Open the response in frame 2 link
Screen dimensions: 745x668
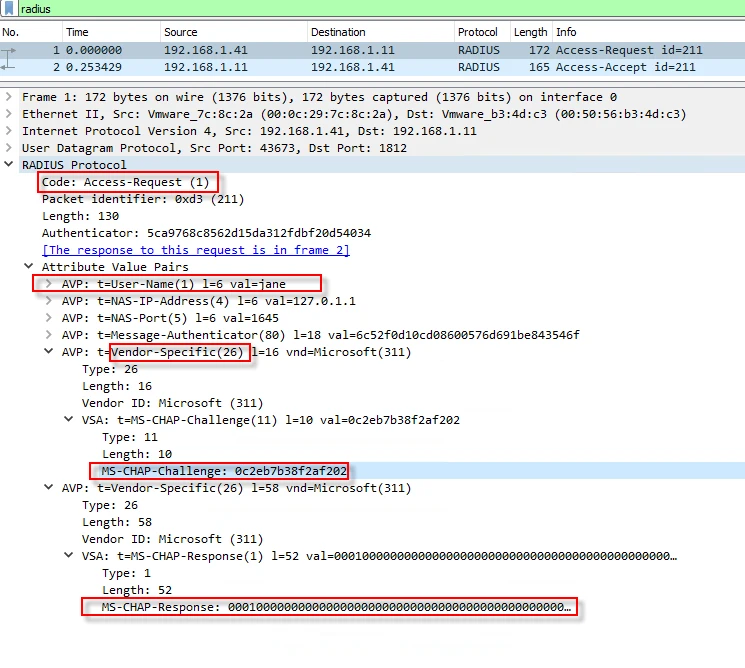click(x=195, y=250)
